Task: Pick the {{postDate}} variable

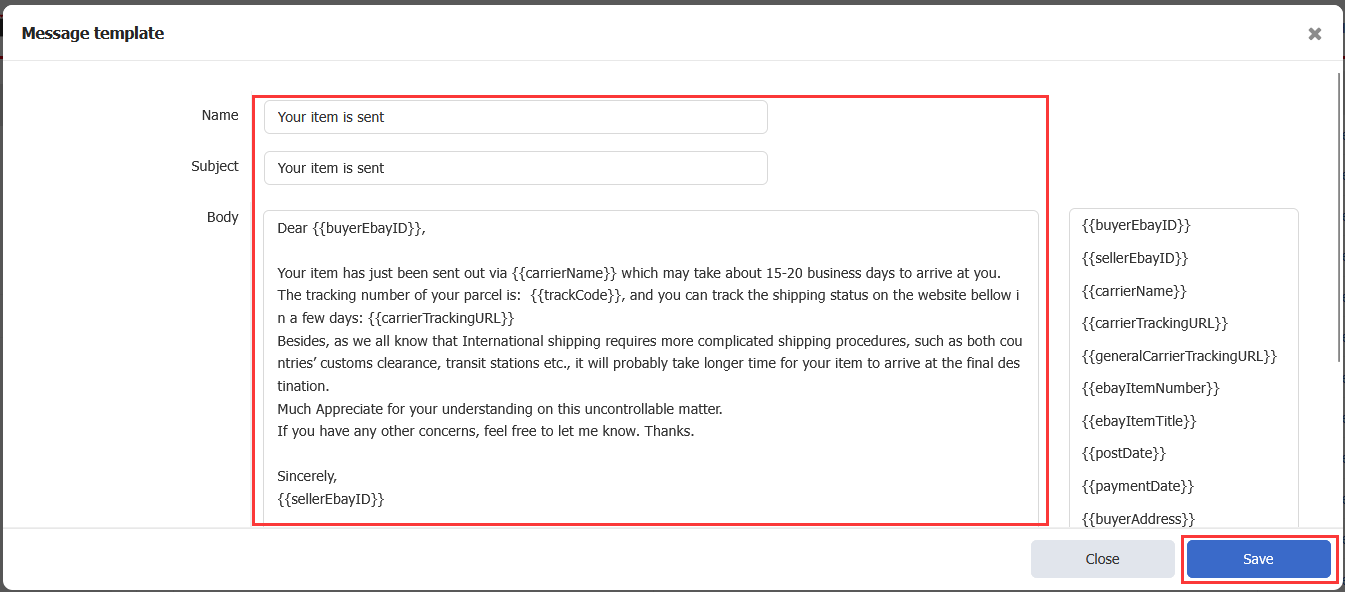Action: (1124, 453)
